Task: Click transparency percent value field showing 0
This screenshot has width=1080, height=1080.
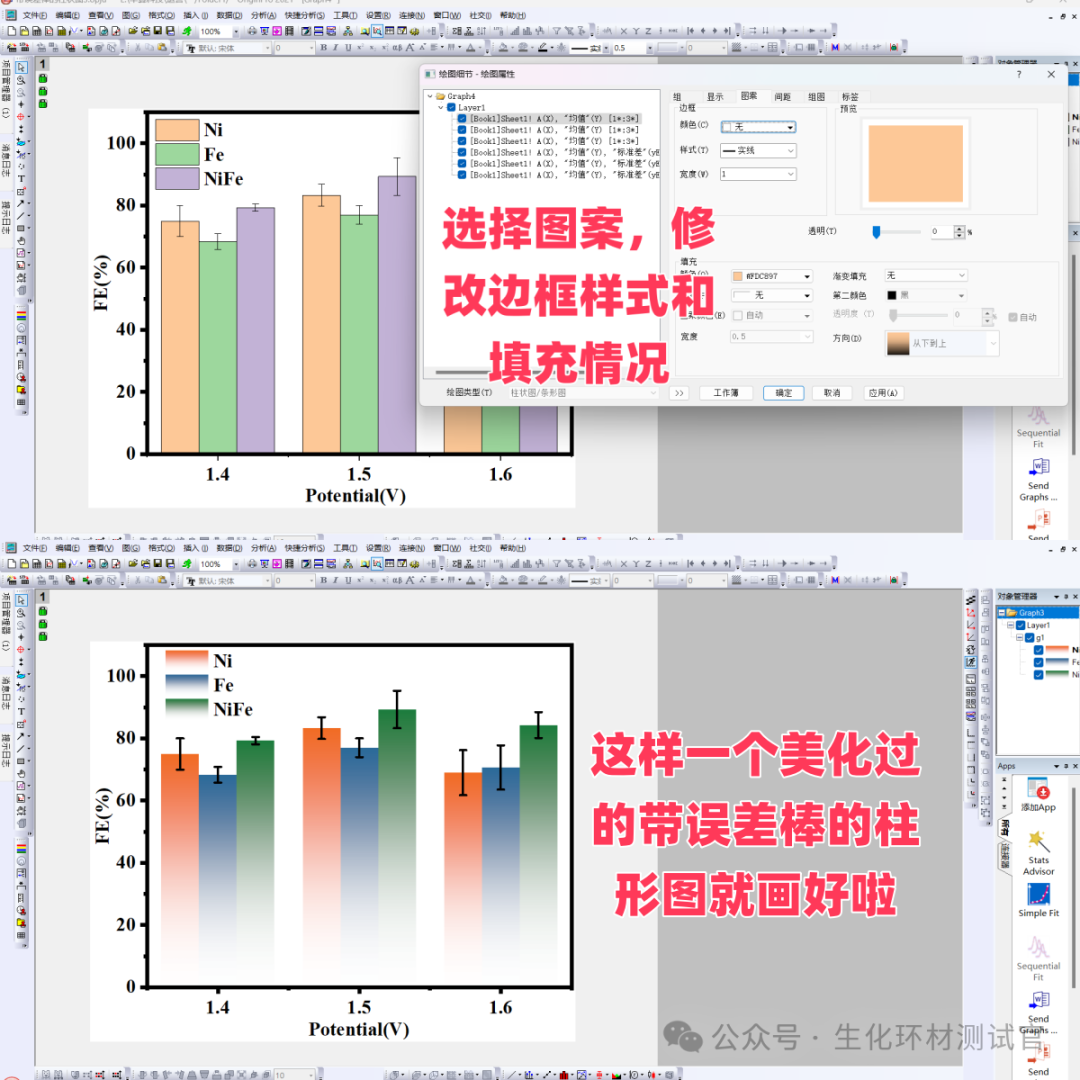Action: (940, 231)
